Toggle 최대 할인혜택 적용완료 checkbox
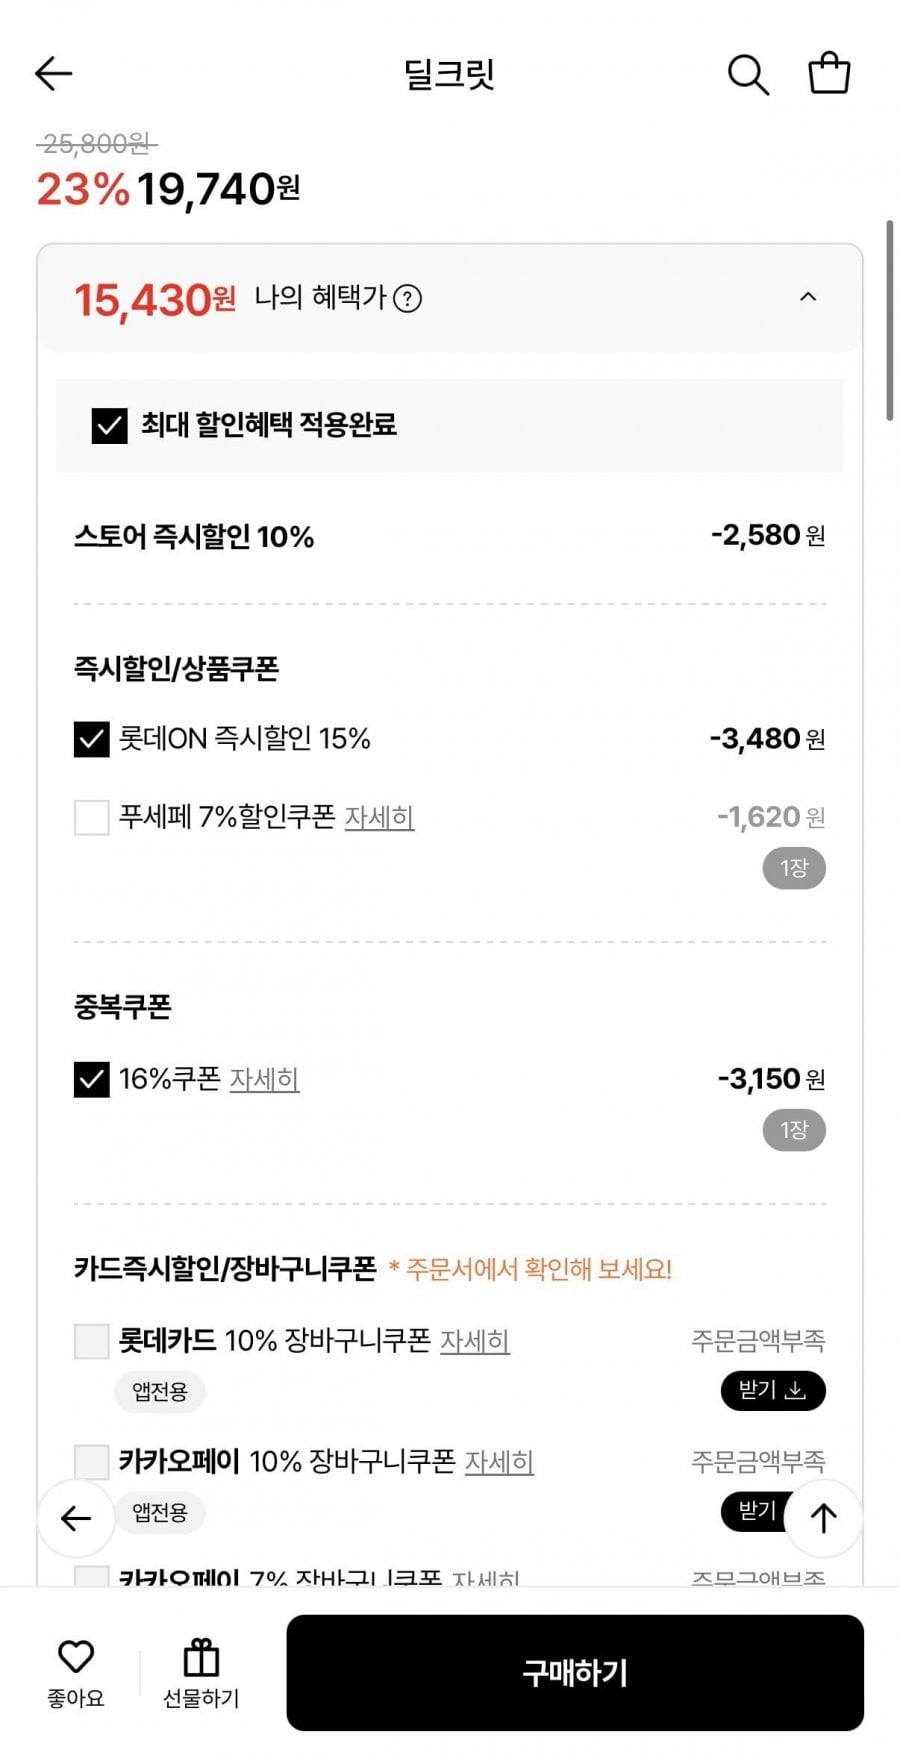This screenshot has width=900, height=1758. pyautogui.click(x=109, y=425)
